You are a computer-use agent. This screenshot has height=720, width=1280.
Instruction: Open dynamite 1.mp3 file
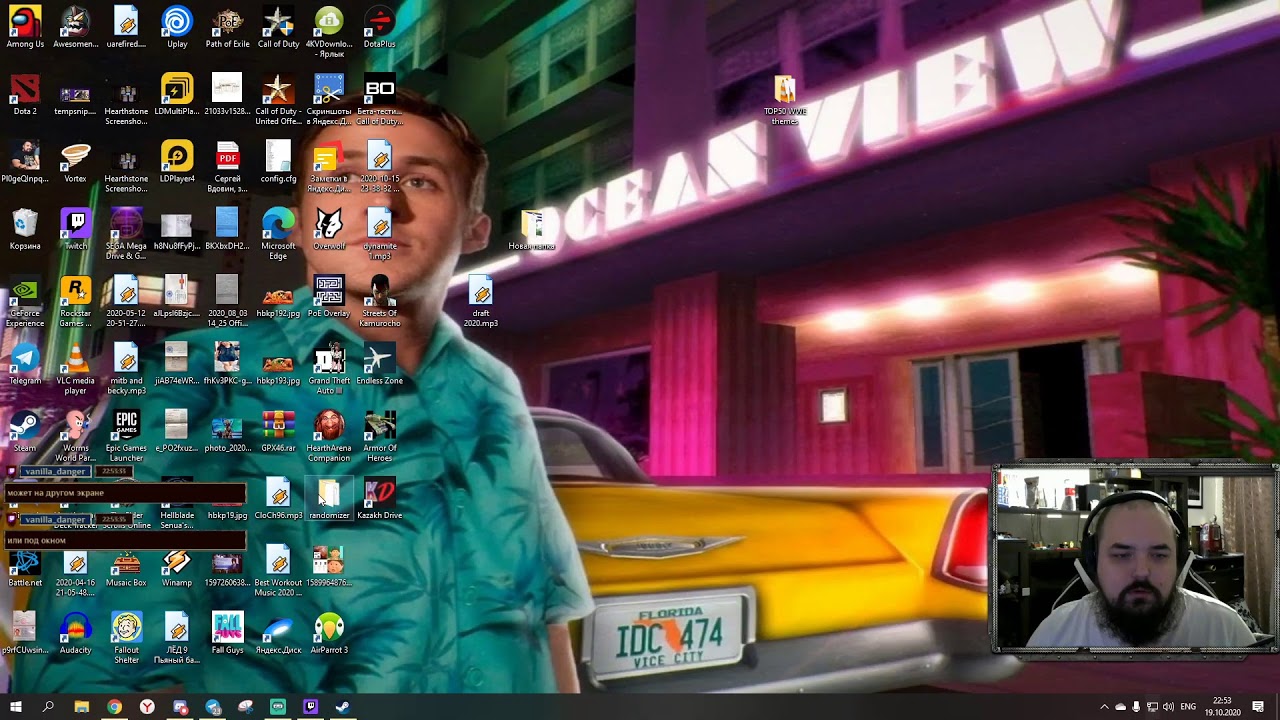(x=379, y=234)
